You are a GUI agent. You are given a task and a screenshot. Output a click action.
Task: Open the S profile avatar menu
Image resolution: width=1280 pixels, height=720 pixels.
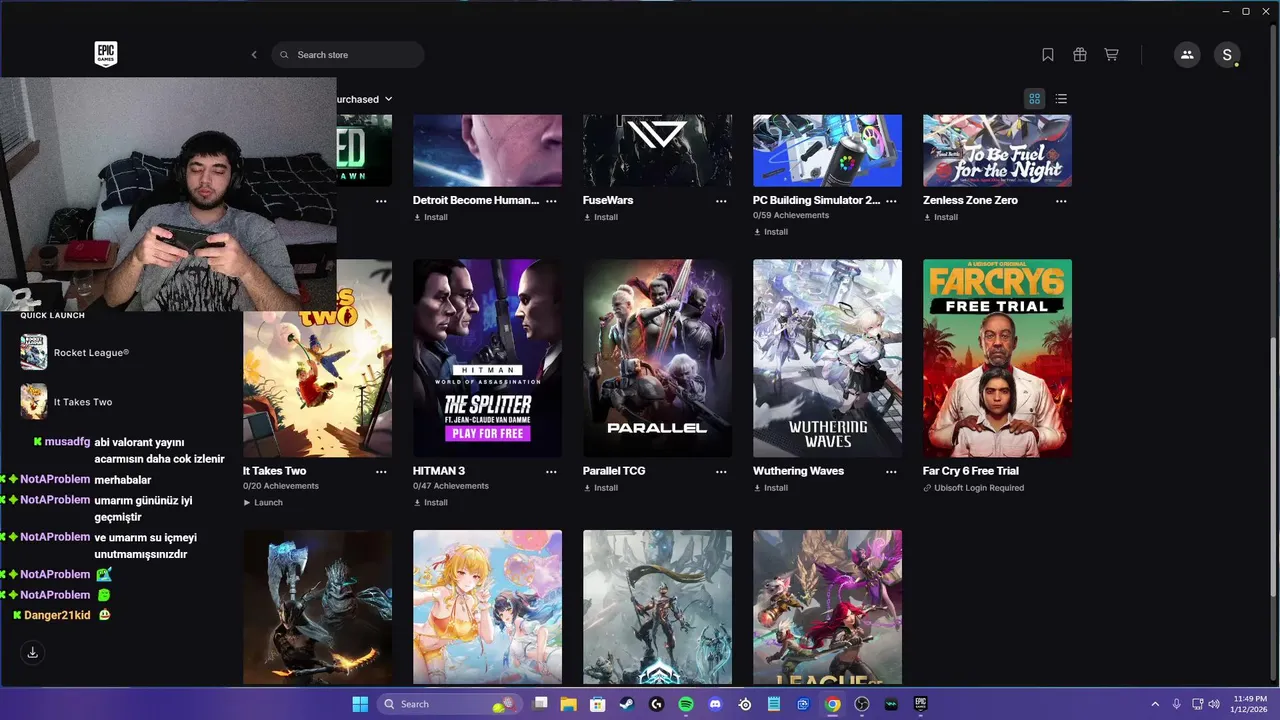click(x=1227, y=55)
